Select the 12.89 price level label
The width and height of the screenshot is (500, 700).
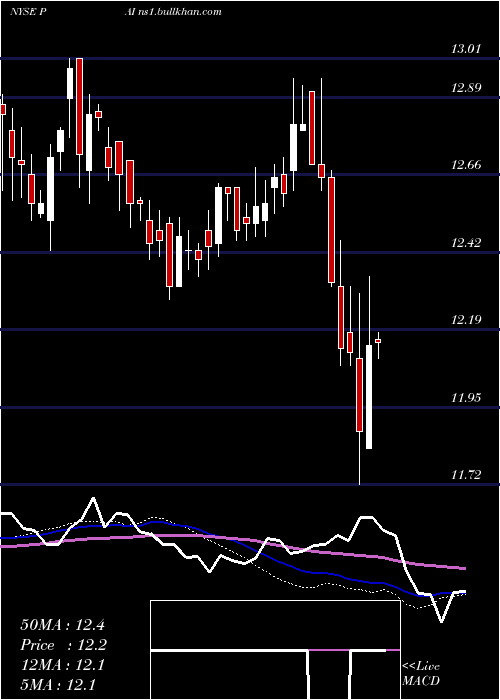pyautogui.click(x=466, y=87)
